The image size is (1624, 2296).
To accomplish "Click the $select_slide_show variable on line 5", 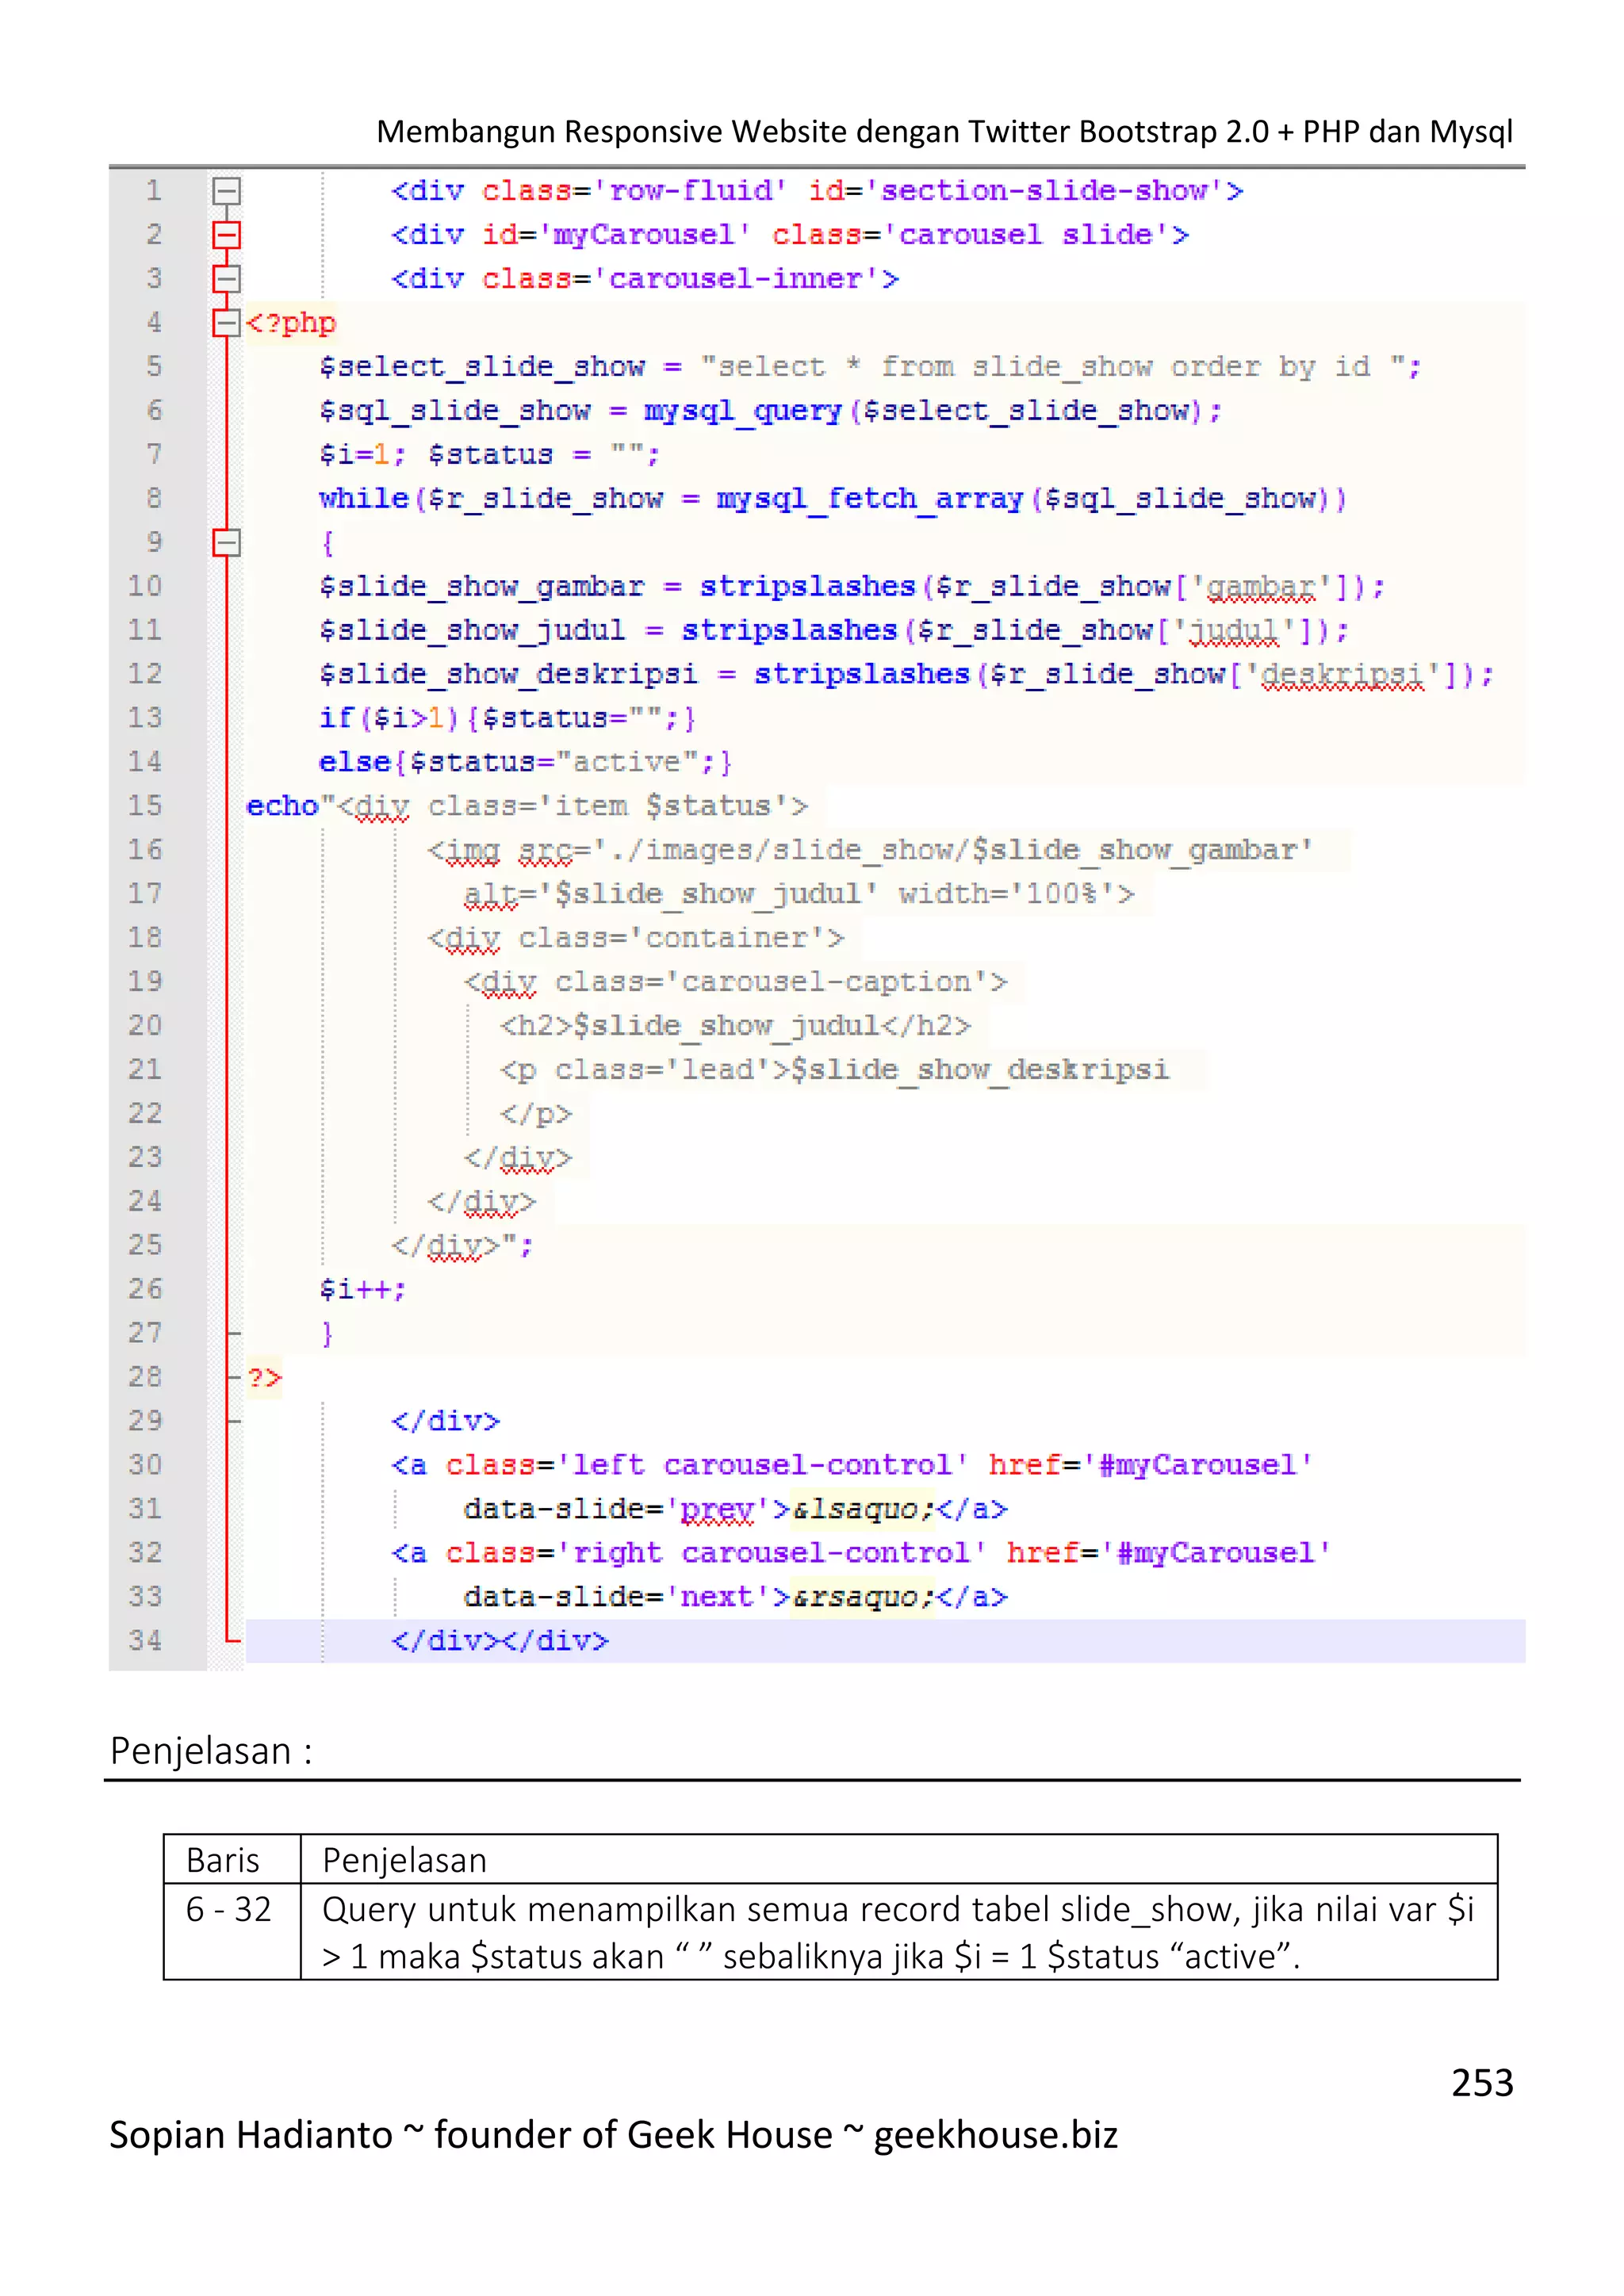I will click(x=482, y=367).
